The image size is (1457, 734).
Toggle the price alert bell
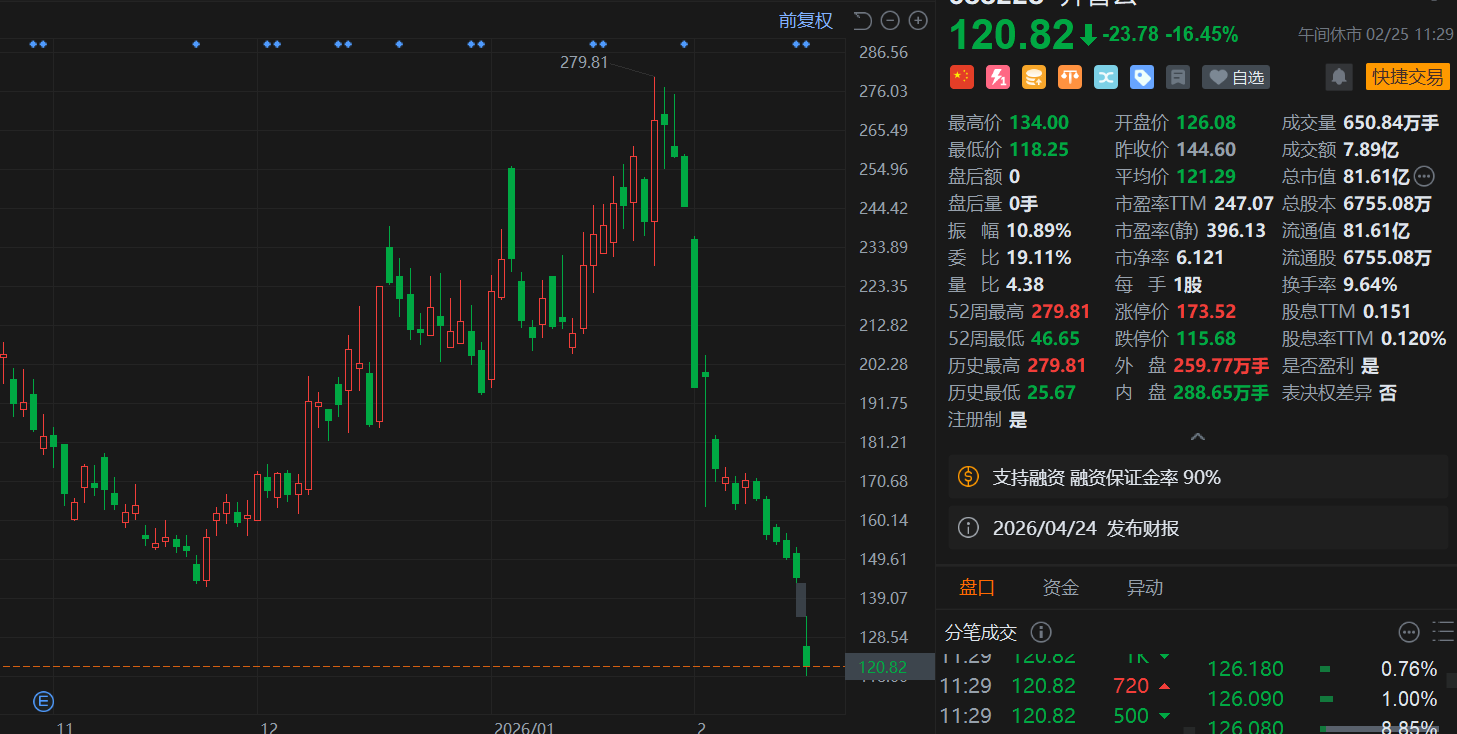coord(1338,77)
